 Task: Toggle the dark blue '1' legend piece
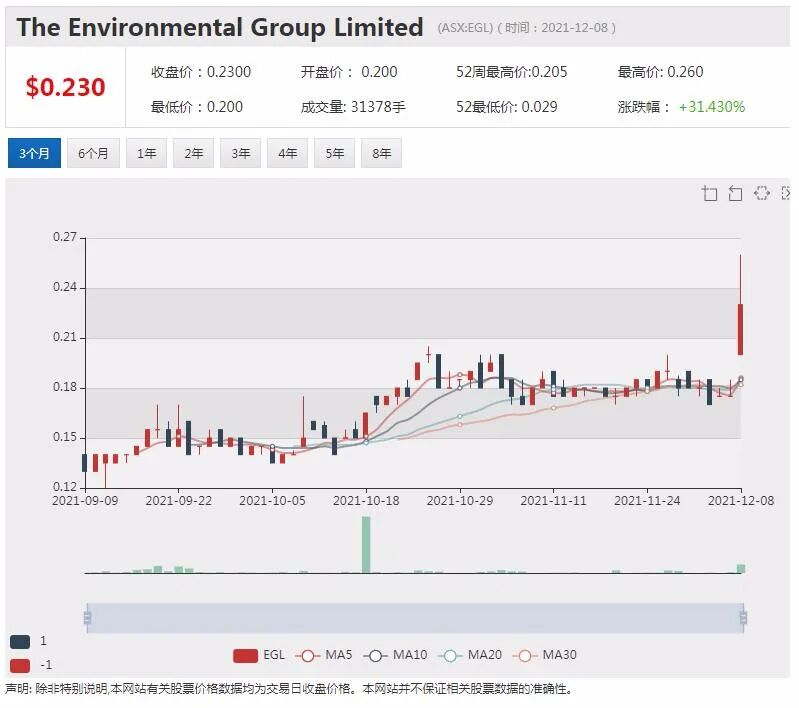[20, 641]
